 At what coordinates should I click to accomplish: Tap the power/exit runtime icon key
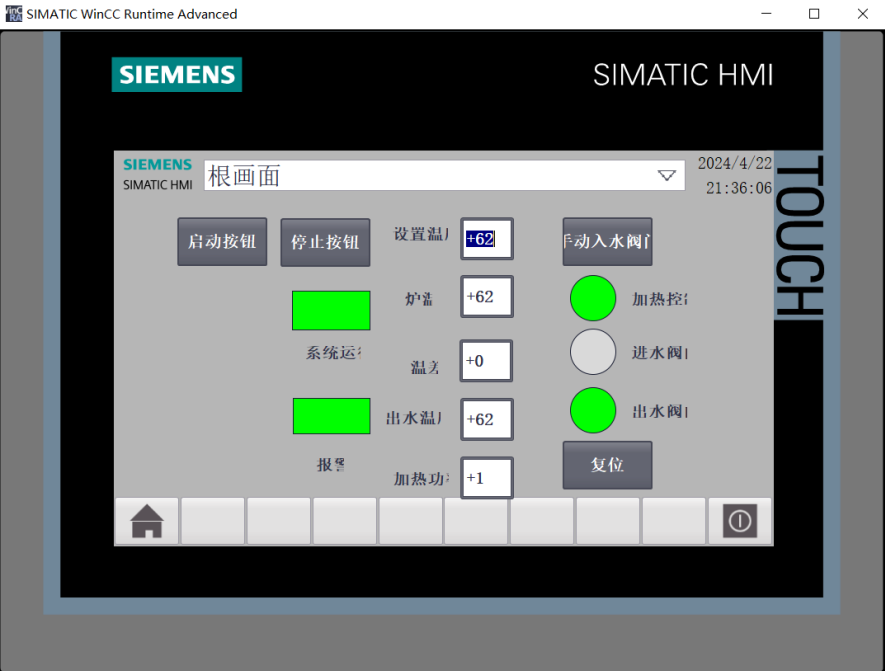[x=740, y=521]
